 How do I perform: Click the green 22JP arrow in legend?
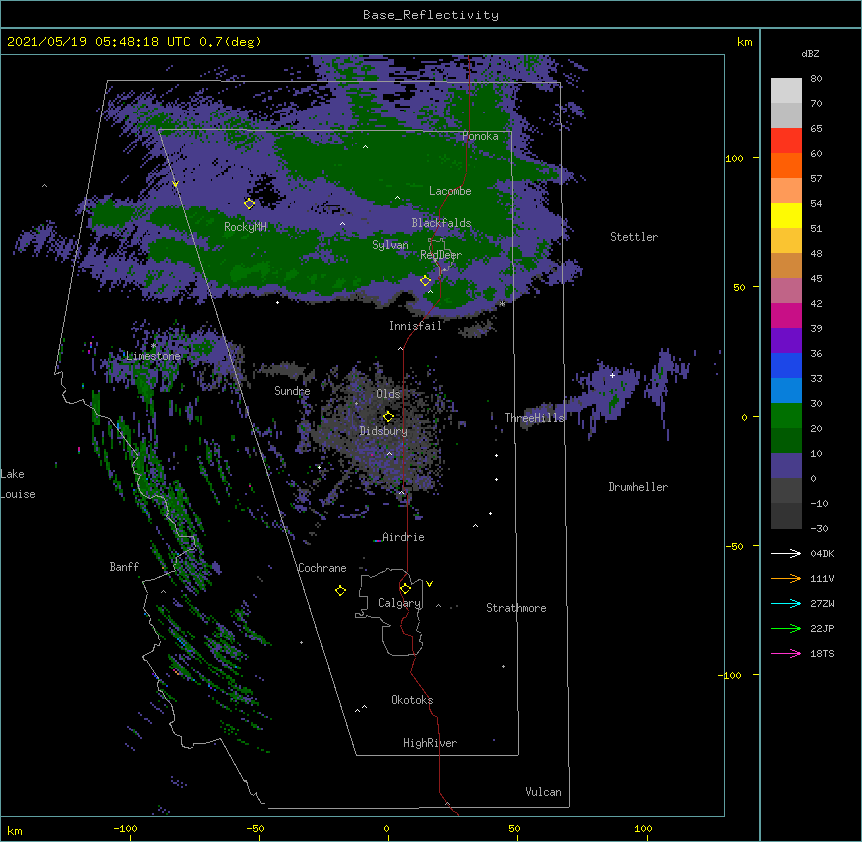point(786,628)
